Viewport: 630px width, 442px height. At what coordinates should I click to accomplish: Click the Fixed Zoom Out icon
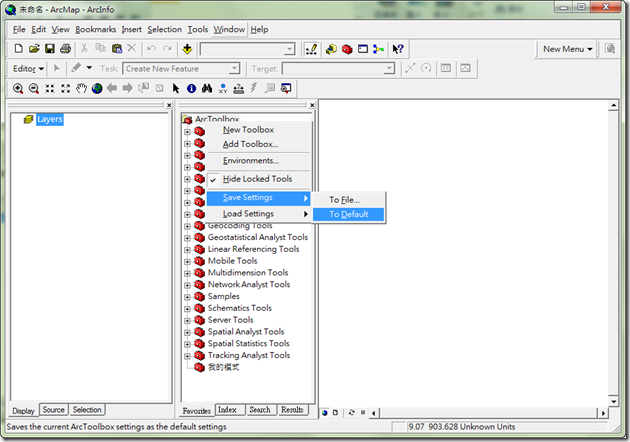tap(65, 88)
